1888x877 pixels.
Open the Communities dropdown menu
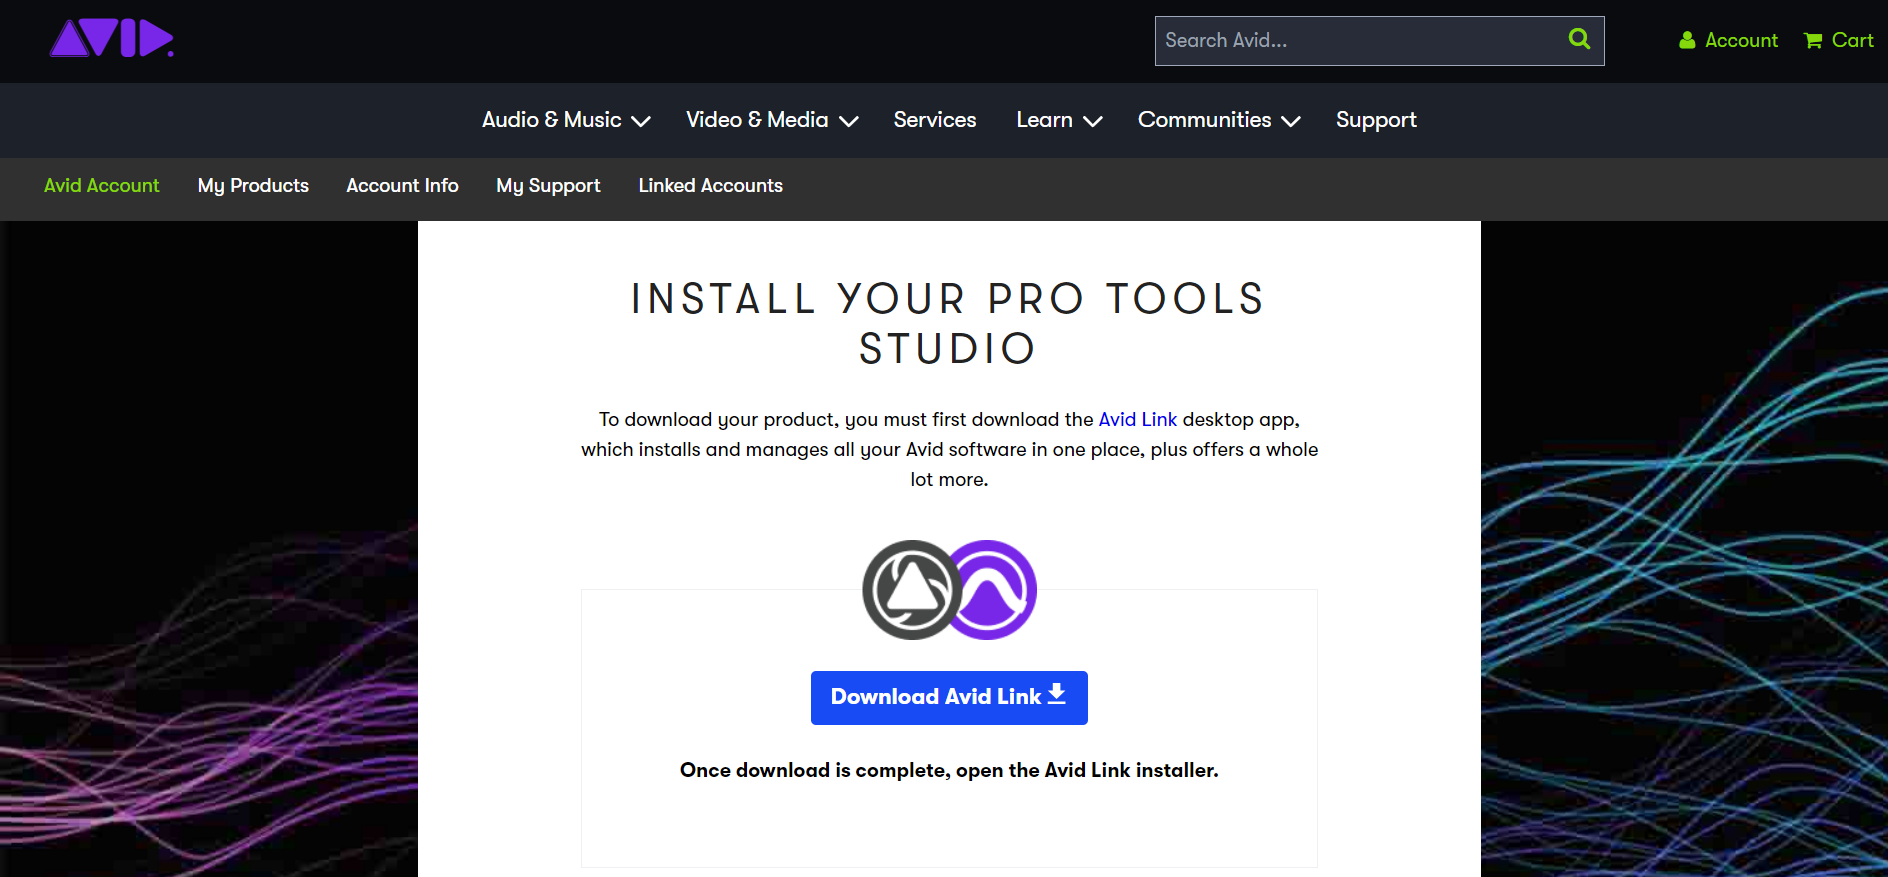[1219, 120]
